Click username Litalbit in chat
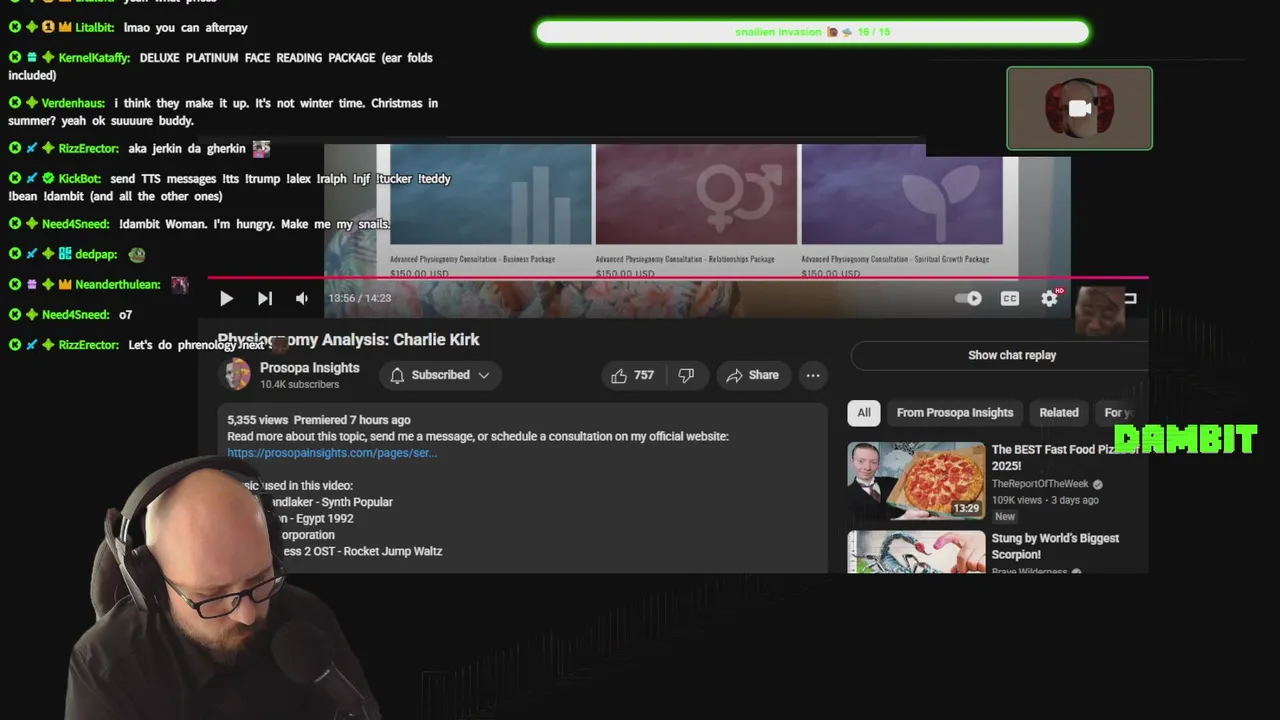 [x=95, y=28]
